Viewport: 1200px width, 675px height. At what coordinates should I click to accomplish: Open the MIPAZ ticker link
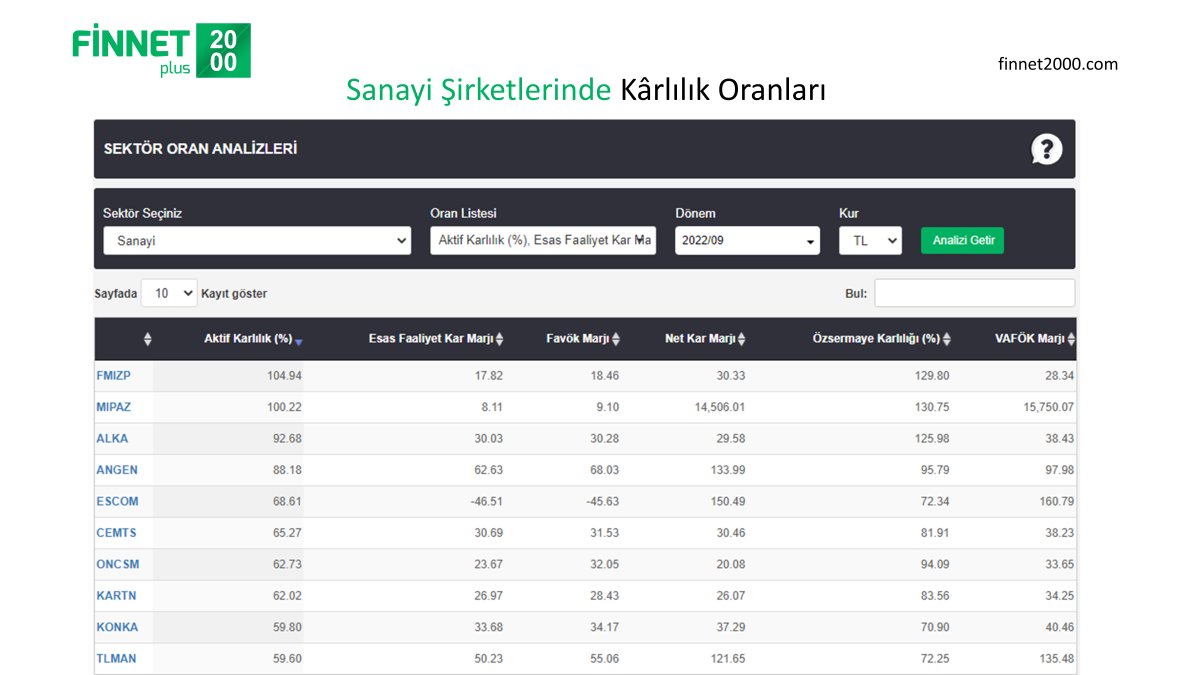click(x=113, y=407)
